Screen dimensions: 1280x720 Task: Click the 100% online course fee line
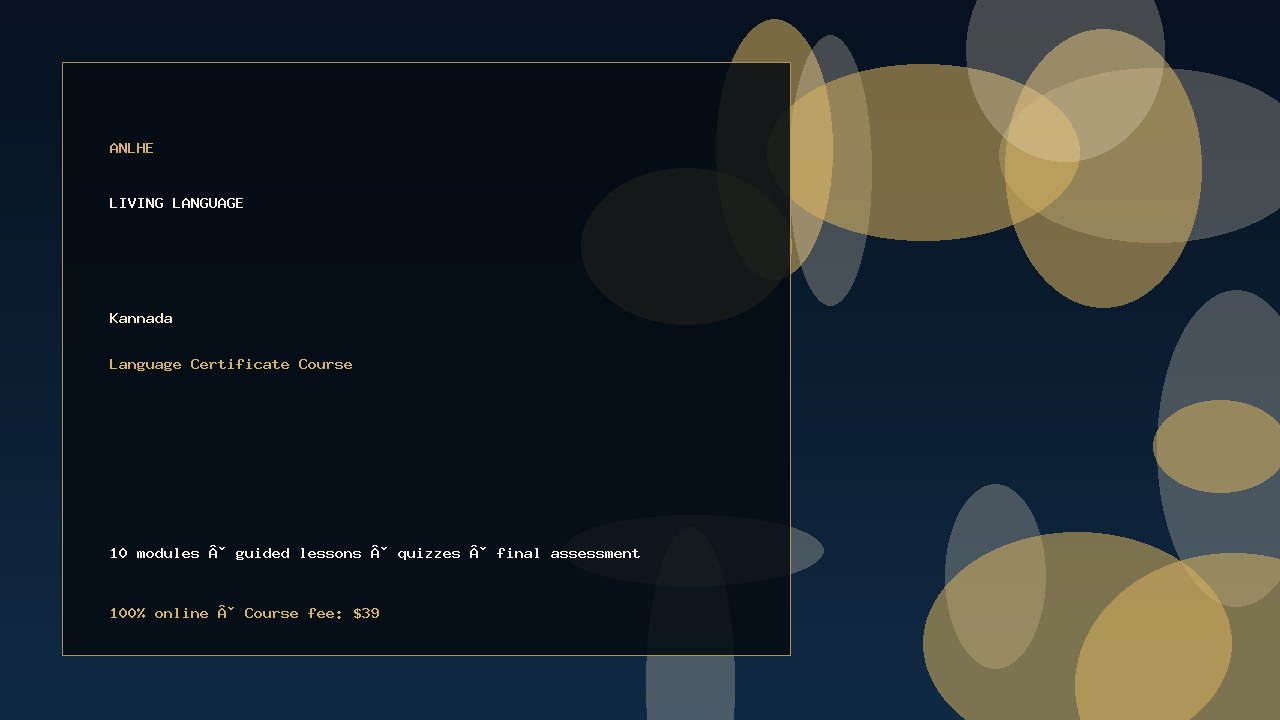pos(244,613)
